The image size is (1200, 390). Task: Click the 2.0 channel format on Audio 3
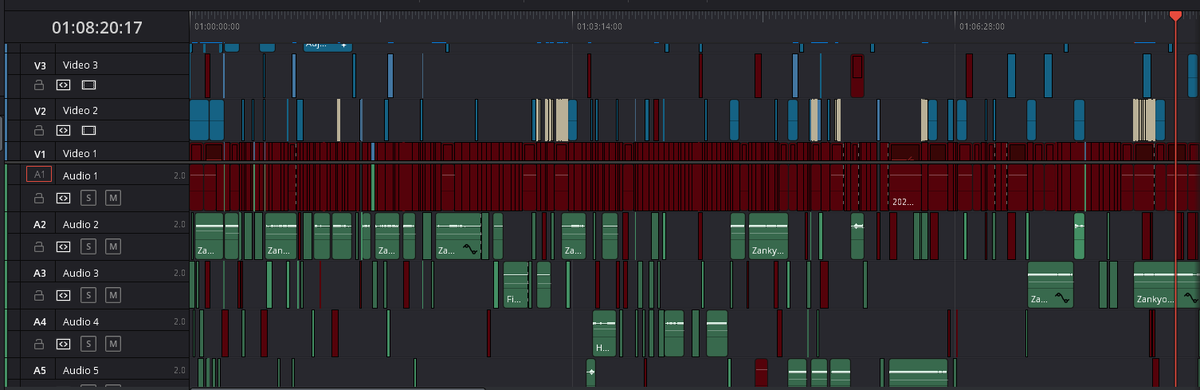pyautogui.click(x=180, y=273)
